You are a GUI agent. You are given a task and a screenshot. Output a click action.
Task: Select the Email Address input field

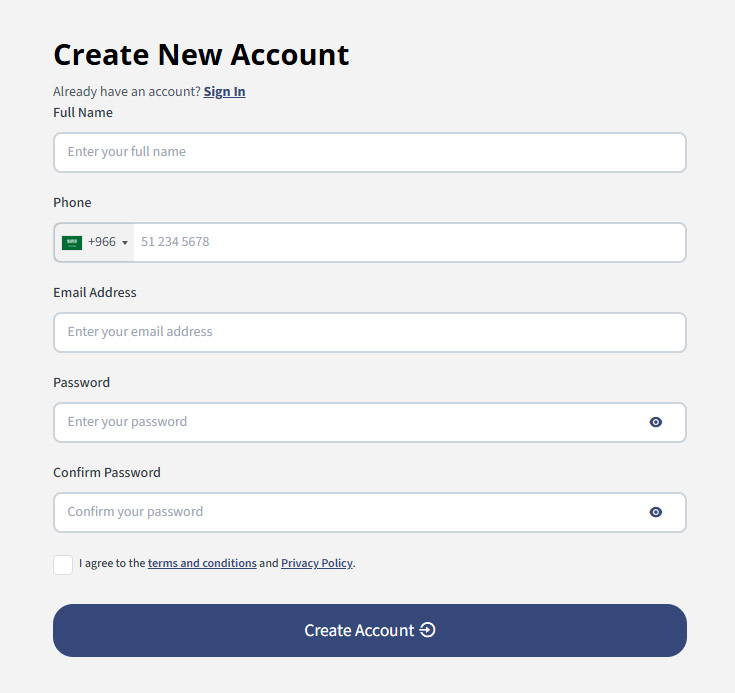point(370,332)
